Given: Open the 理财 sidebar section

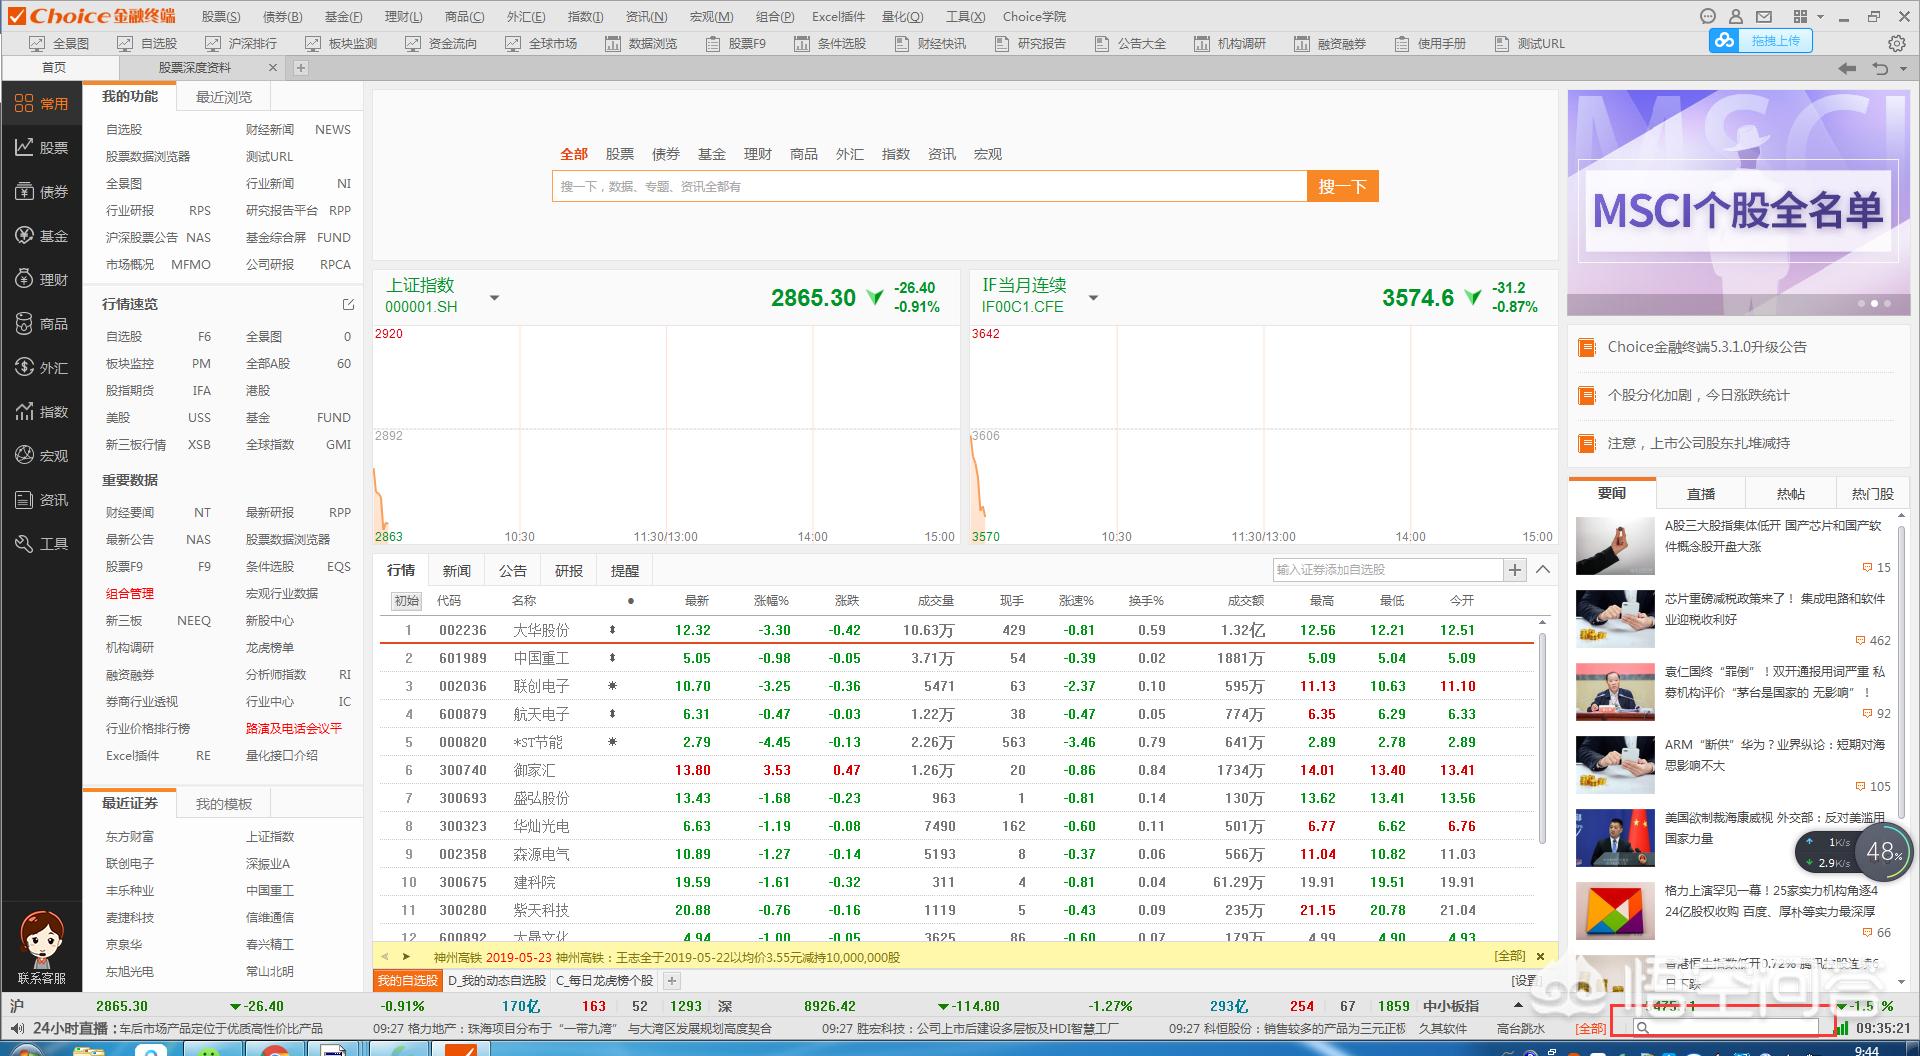Looking at the screenshot, I should pyautogui.click(x=41, y=280).
